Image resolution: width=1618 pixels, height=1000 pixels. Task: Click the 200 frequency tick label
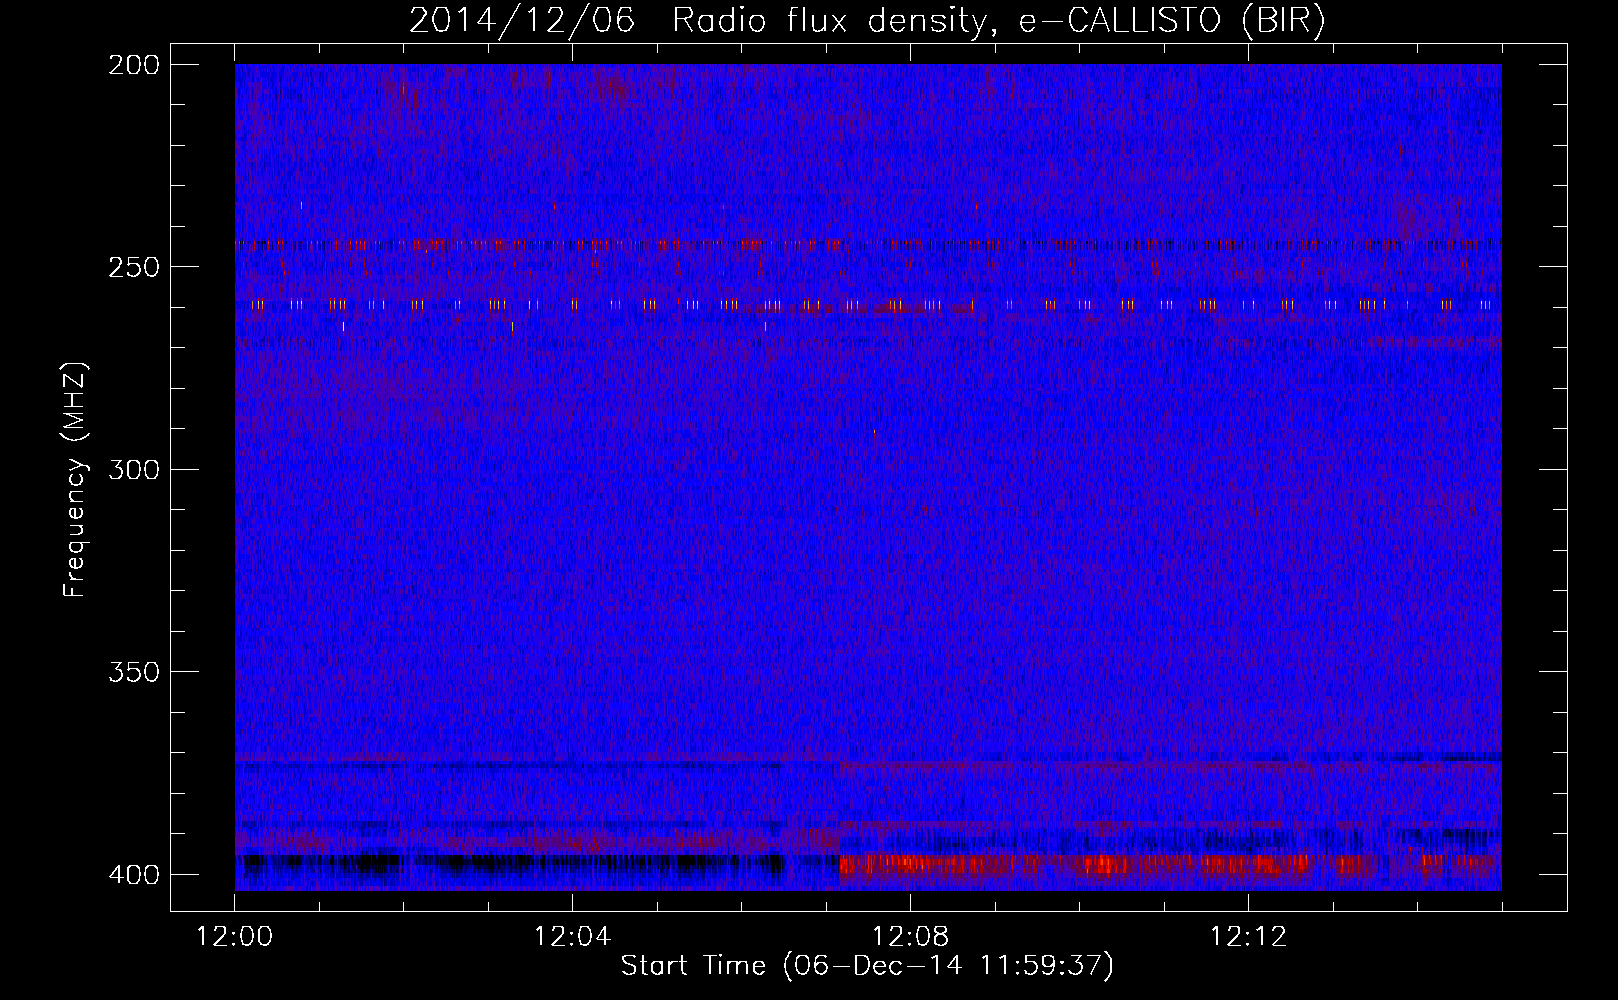click(x=133, y=65)
